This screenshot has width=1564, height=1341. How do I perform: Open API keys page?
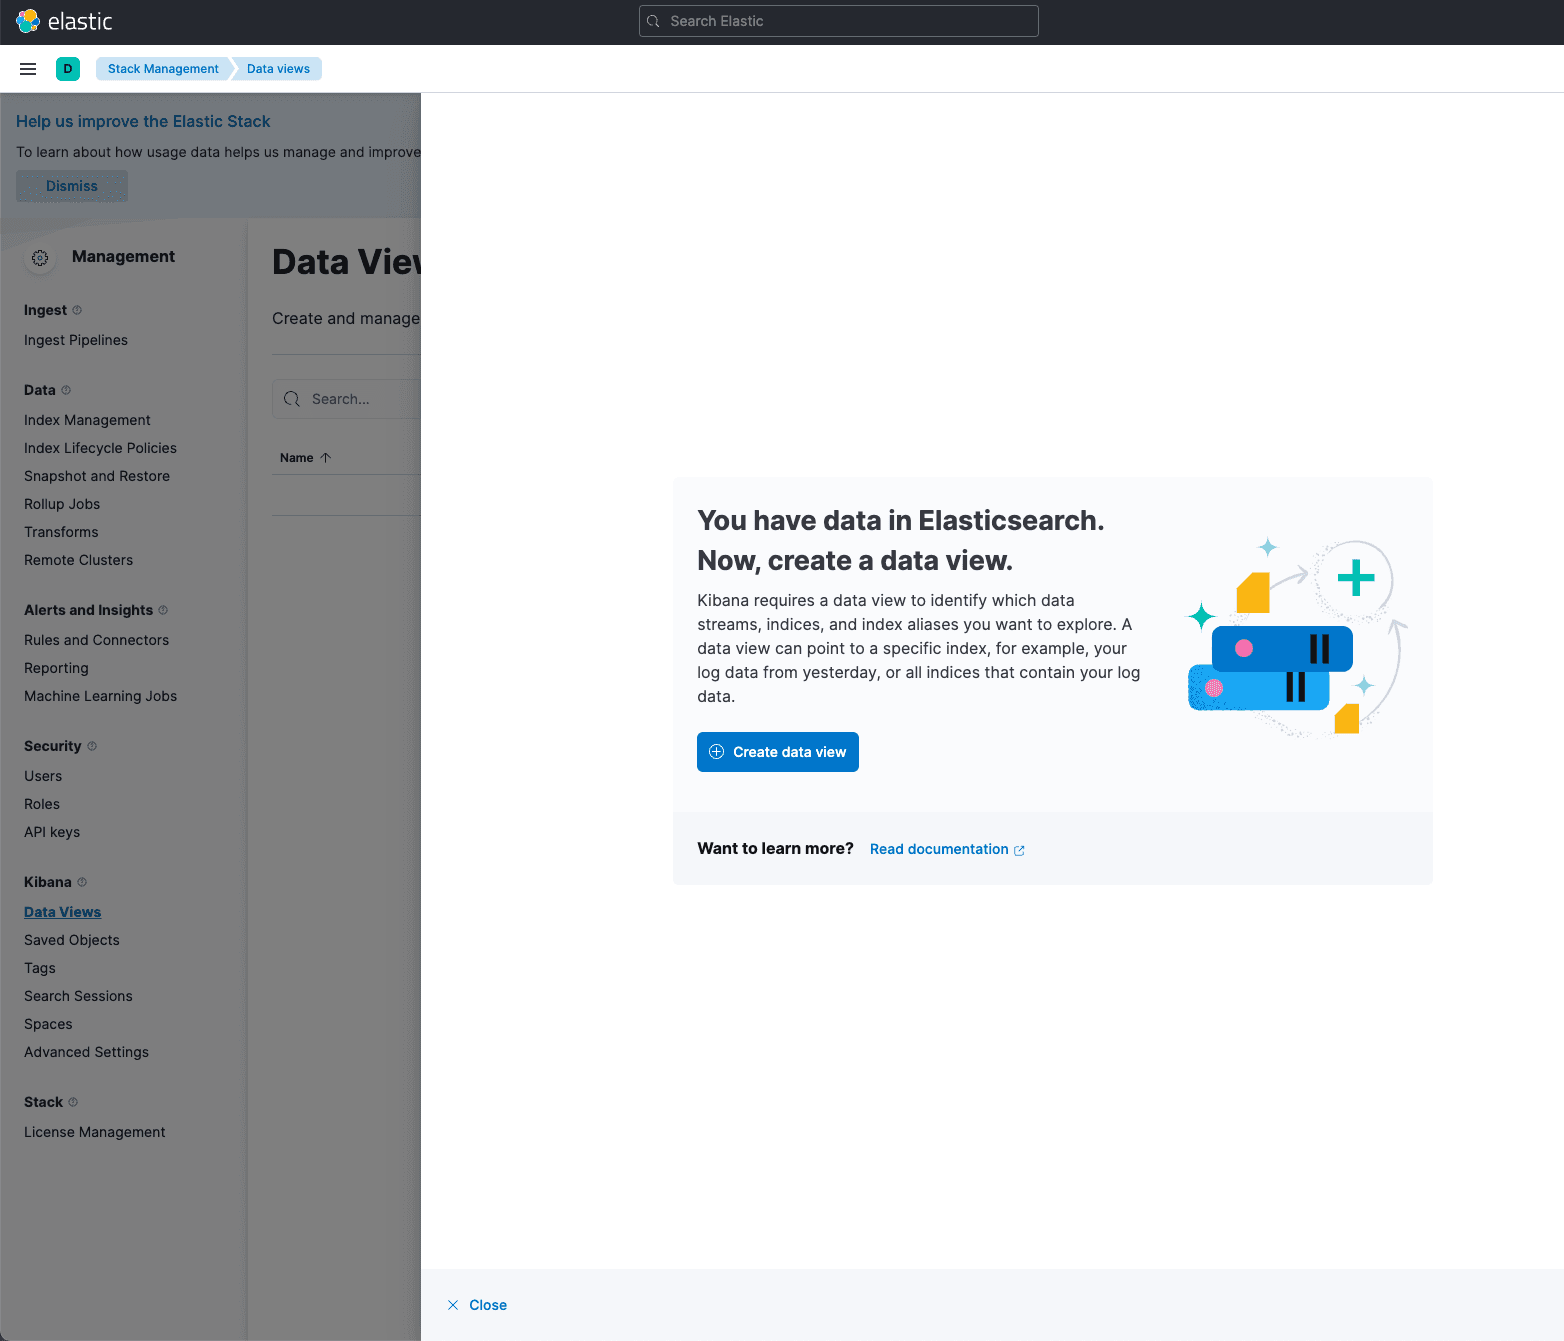(52, 832)
